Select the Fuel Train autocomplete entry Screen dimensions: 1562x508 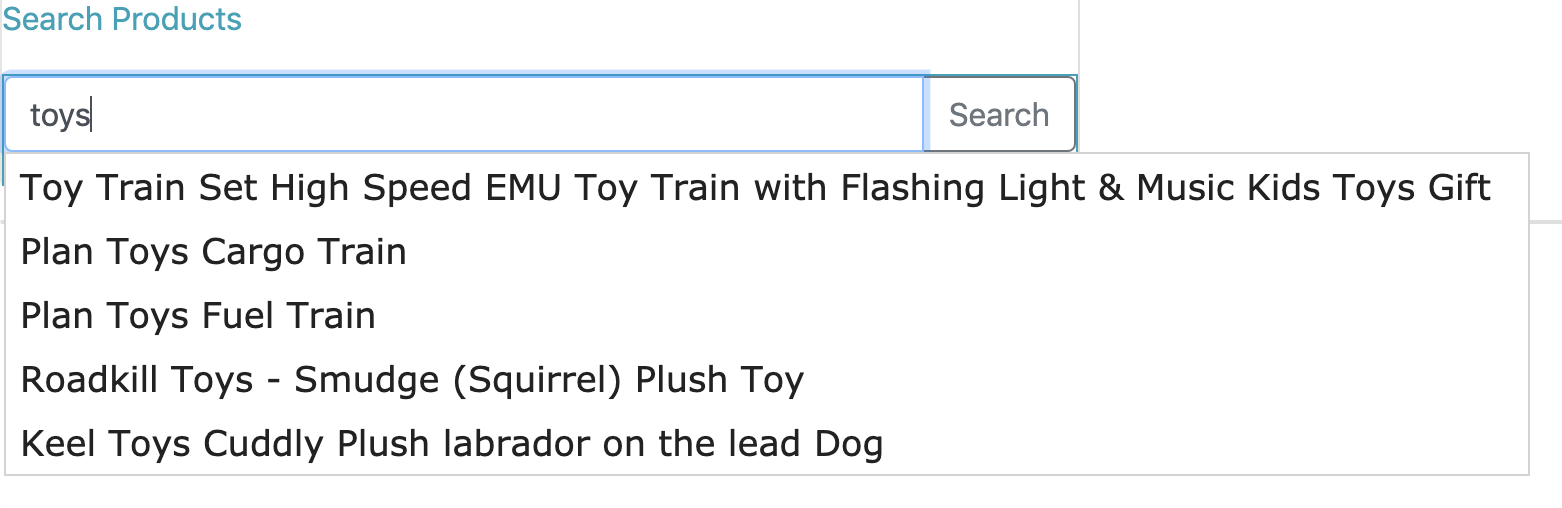[767, 315]
